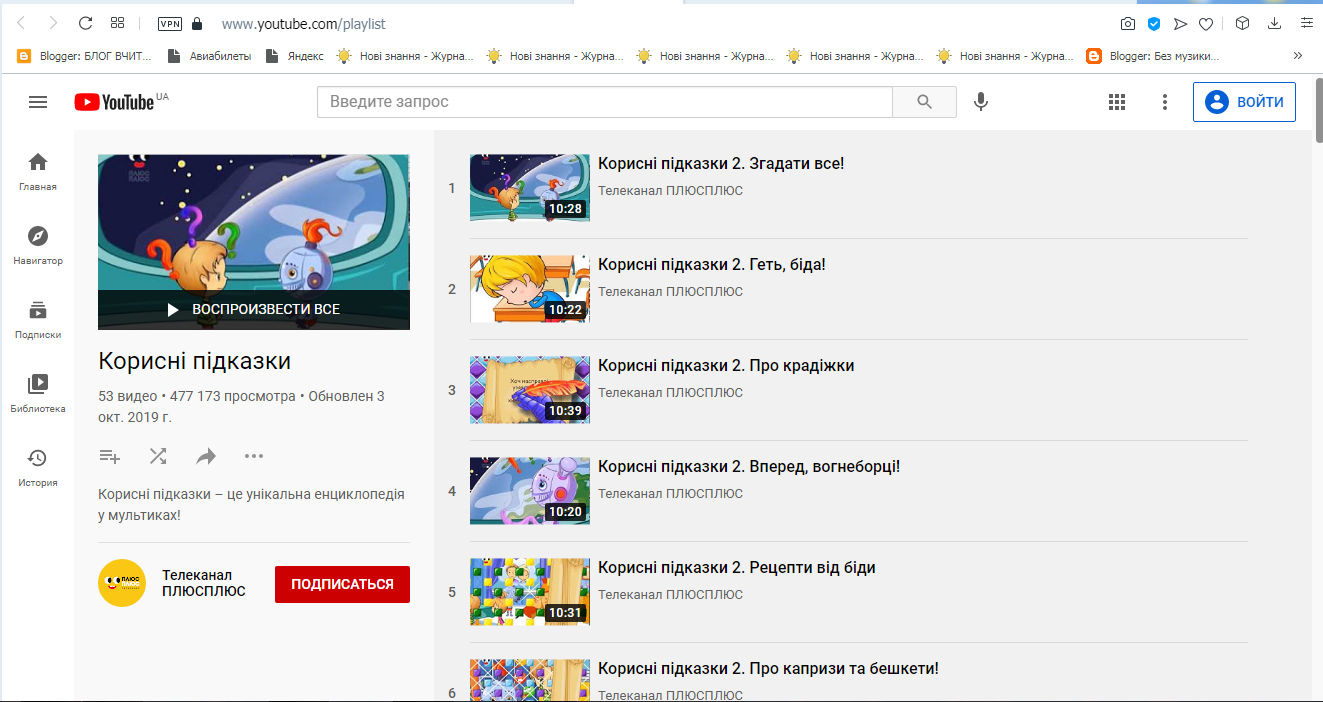Open the Яндекс bookmark
This screenshot has width=1323, height=702.
295,56
